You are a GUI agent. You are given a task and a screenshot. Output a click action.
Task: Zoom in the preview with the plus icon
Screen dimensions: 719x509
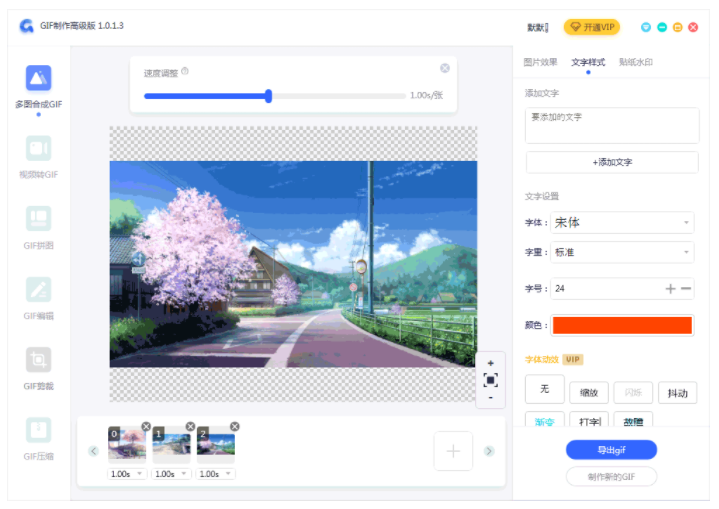point(491,363)
